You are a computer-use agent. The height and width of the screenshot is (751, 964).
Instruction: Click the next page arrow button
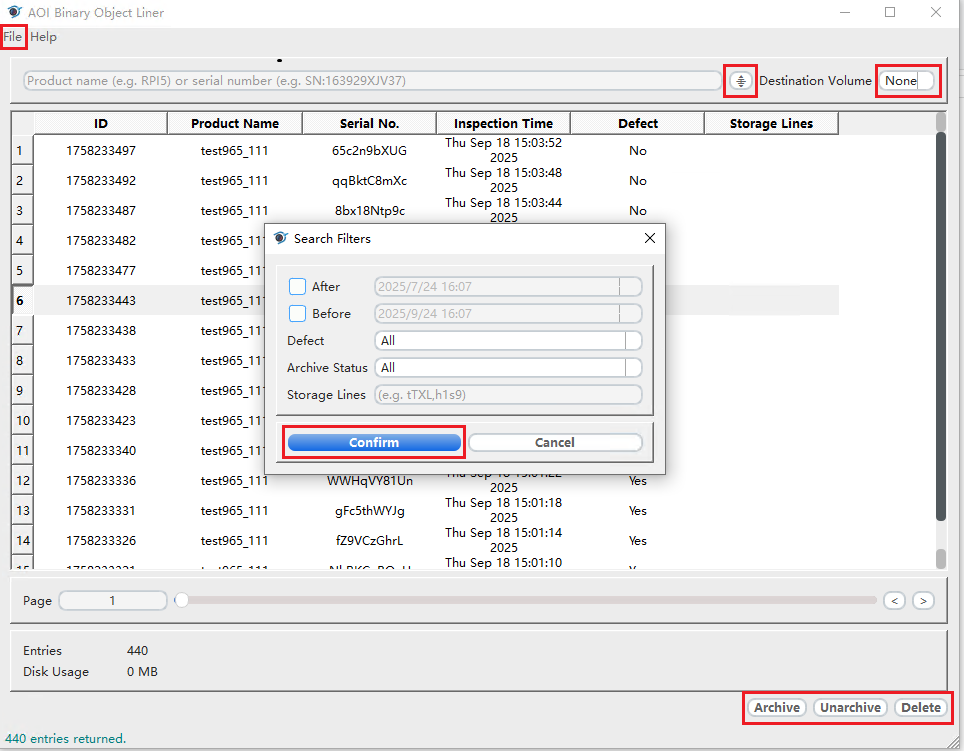coord(923,601)
